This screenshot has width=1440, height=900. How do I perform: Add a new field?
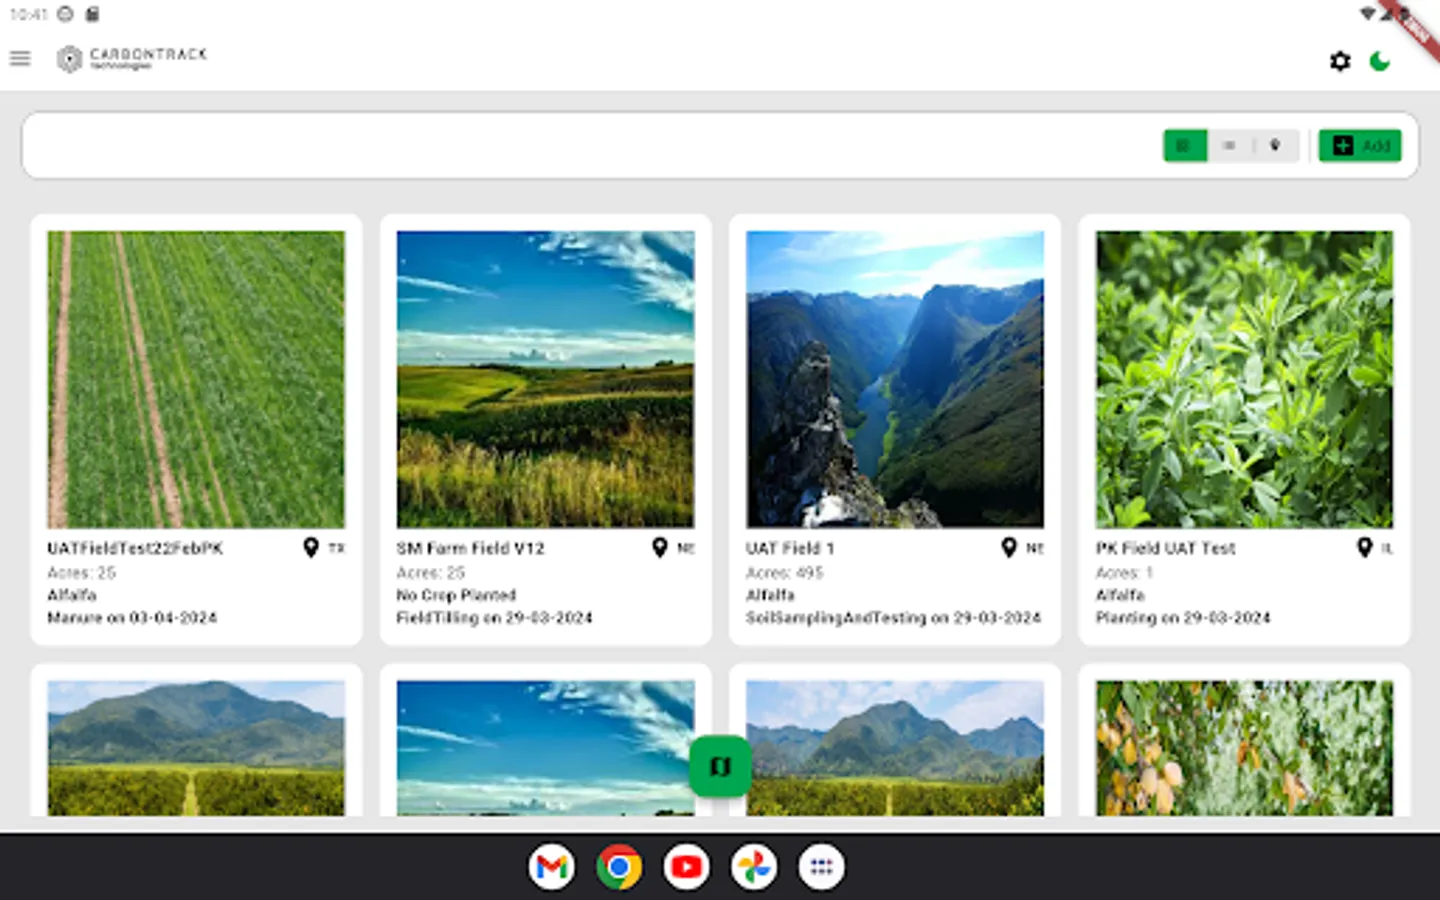click(x=1360, y=146)
